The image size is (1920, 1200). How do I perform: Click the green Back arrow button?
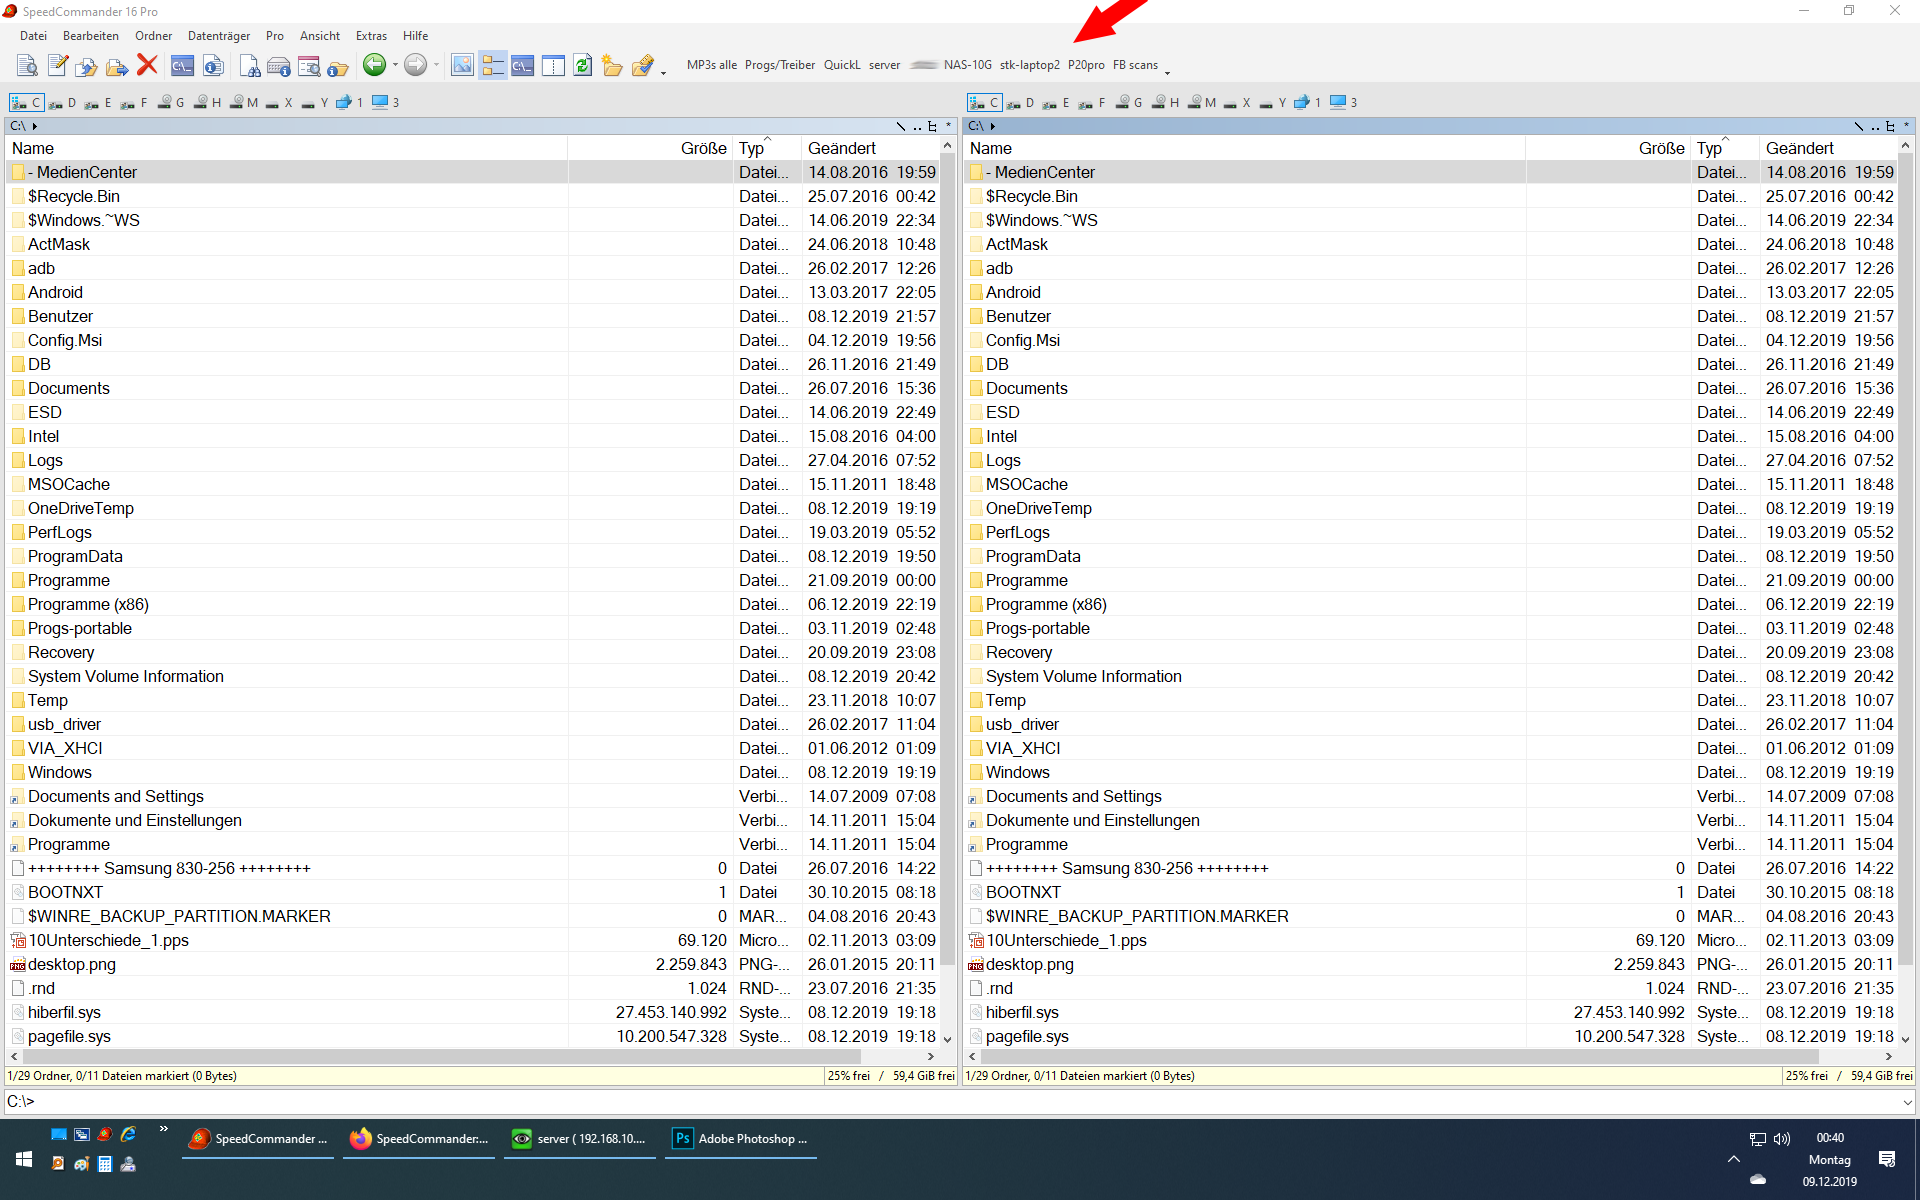click(374, 65)
